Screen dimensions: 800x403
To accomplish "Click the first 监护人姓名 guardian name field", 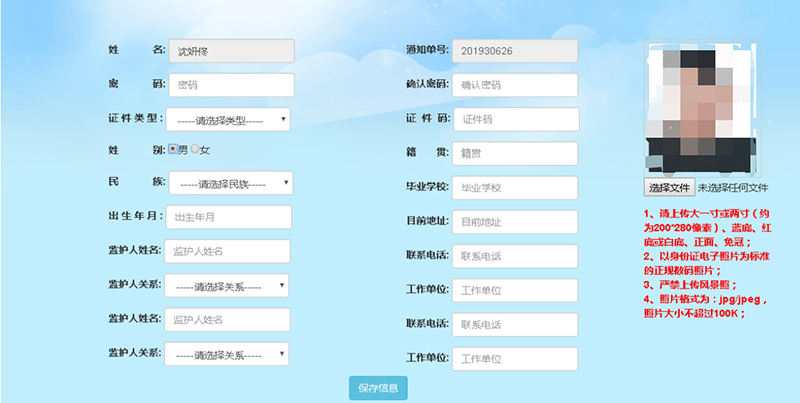I will pyautogui.click(x=227, y=251).
